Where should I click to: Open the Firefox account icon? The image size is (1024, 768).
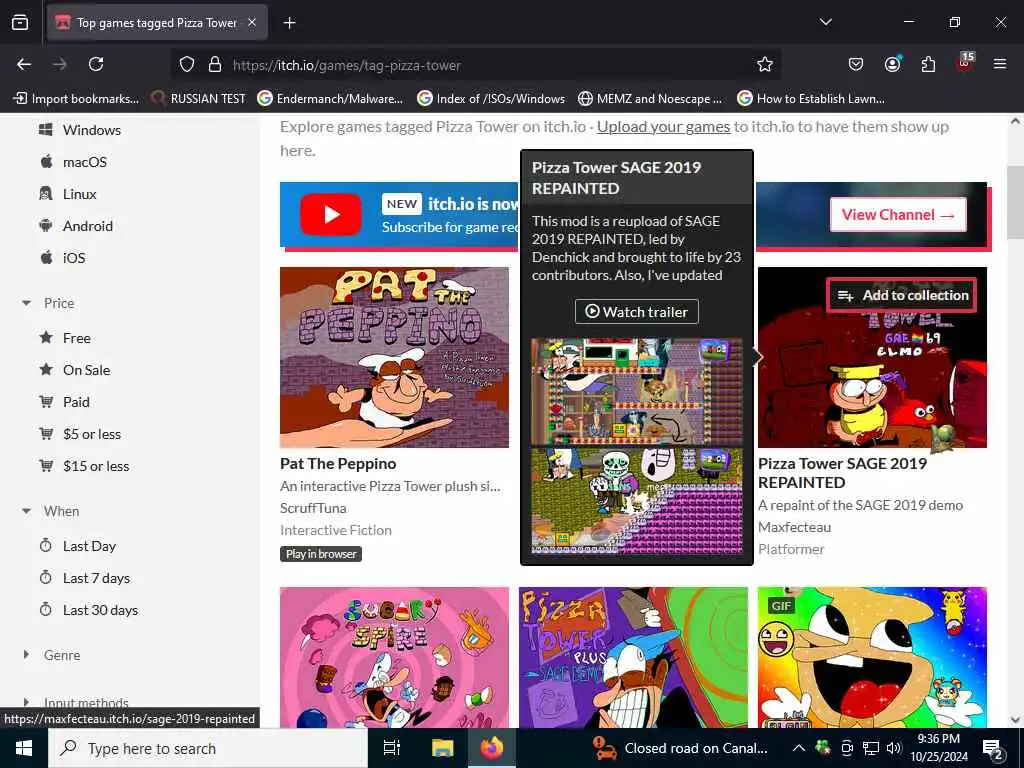coord(892,64)
